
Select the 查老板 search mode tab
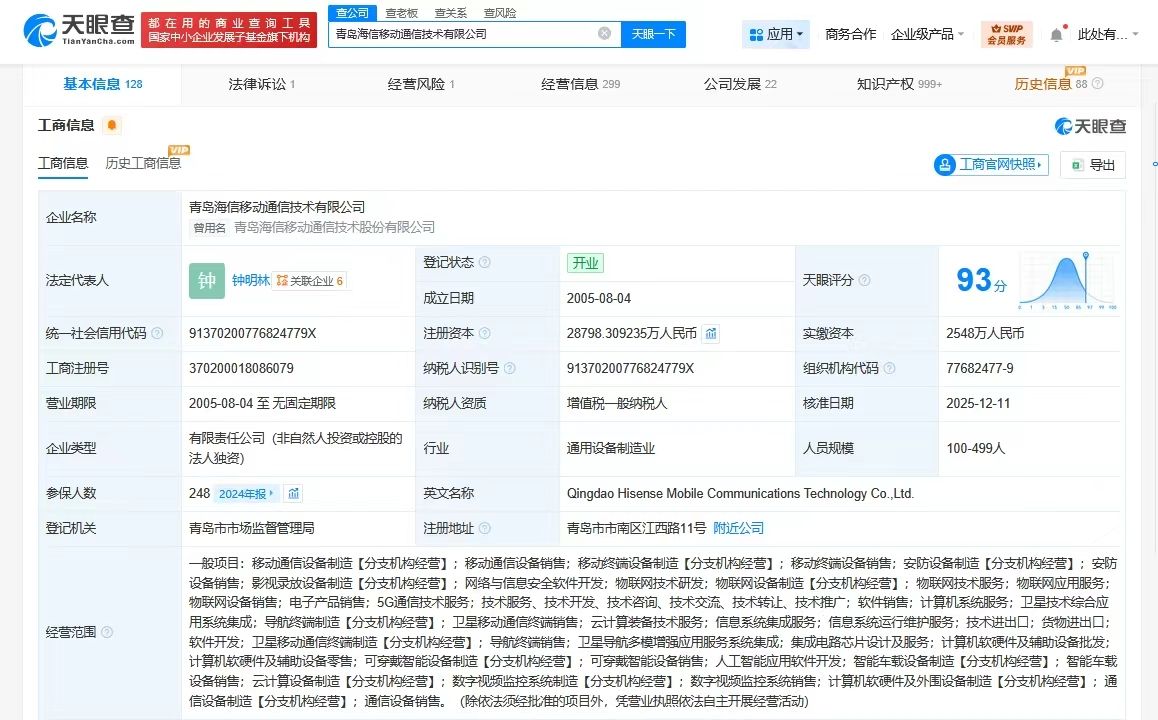coord(402,13)
